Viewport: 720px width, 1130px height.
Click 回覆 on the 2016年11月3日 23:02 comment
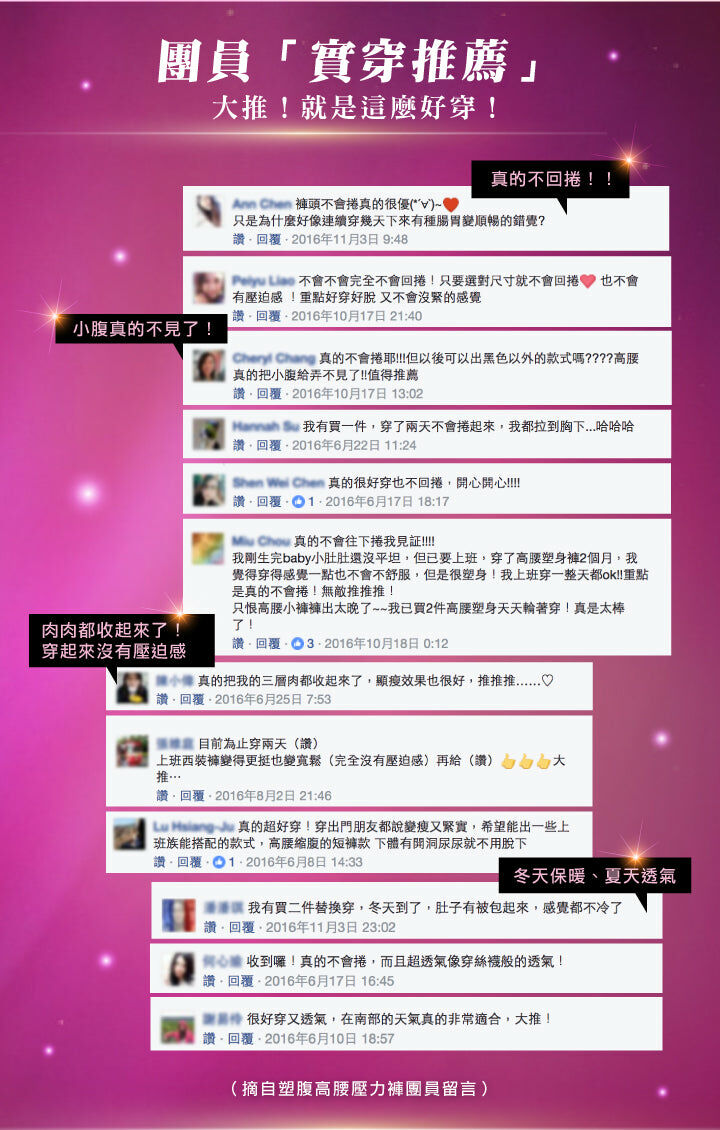tap(241, 927)
